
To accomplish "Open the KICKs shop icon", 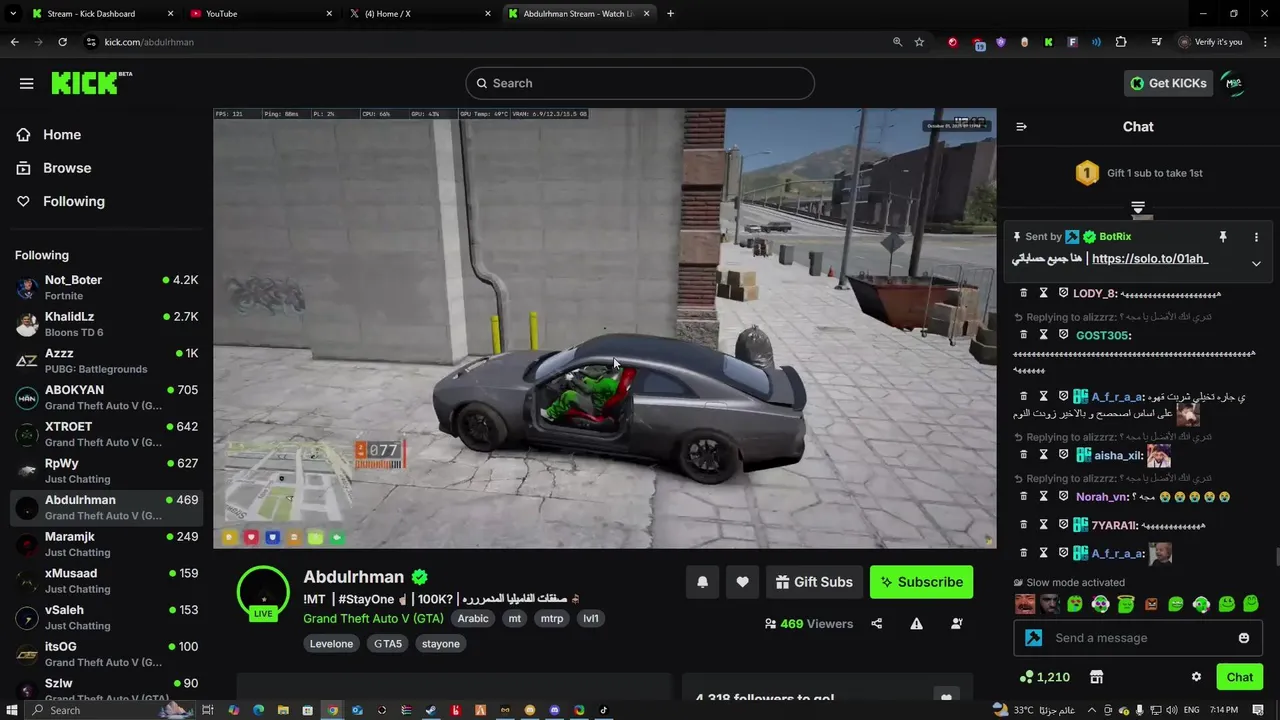I will point(1096,677).
